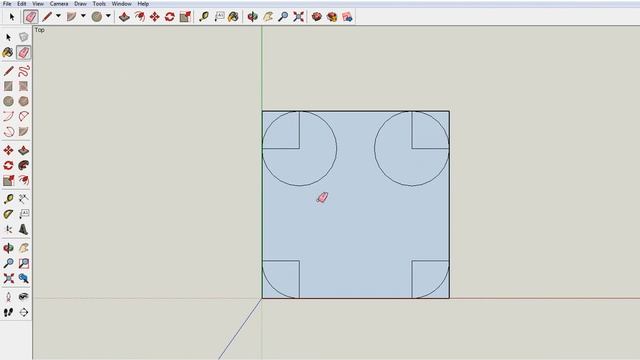Screen dimensions: 640x360
Task: Activate the Zoom Window tool
Action: tap(24, 263)
